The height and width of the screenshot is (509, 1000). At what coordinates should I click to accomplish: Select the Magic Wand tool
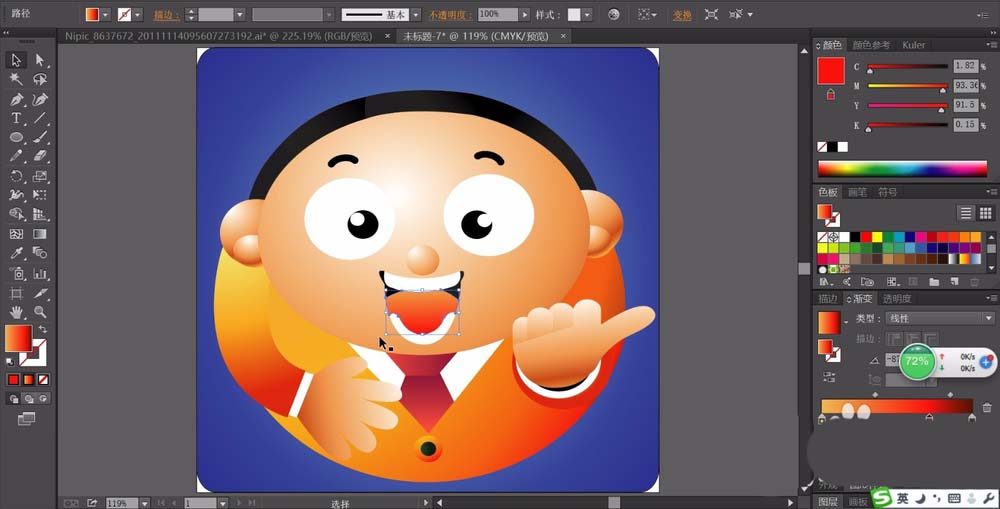16,79
